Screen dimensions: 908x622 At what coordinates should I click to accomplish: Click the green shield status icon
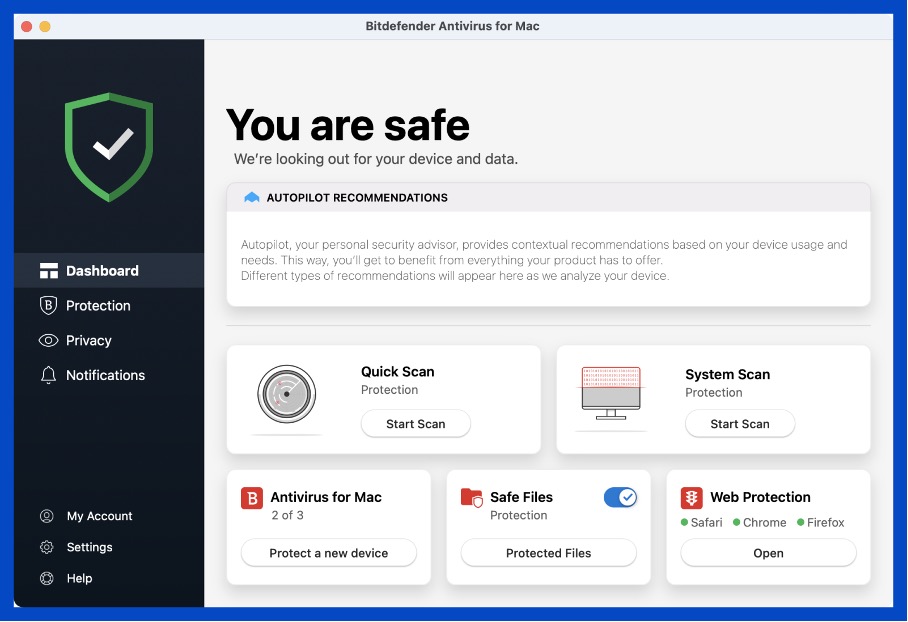109,146
